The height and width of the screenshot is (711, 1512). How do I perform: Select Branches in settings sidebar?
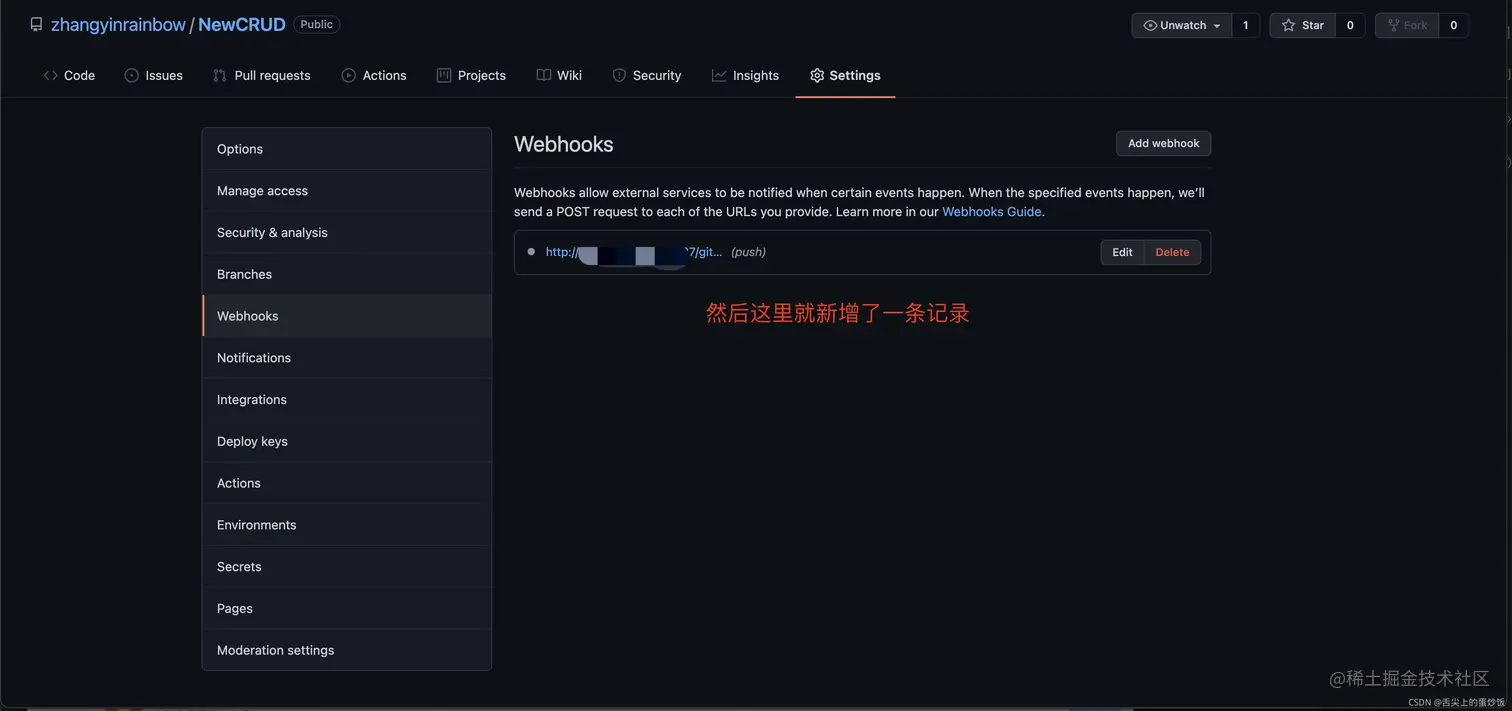coord(347,274)
